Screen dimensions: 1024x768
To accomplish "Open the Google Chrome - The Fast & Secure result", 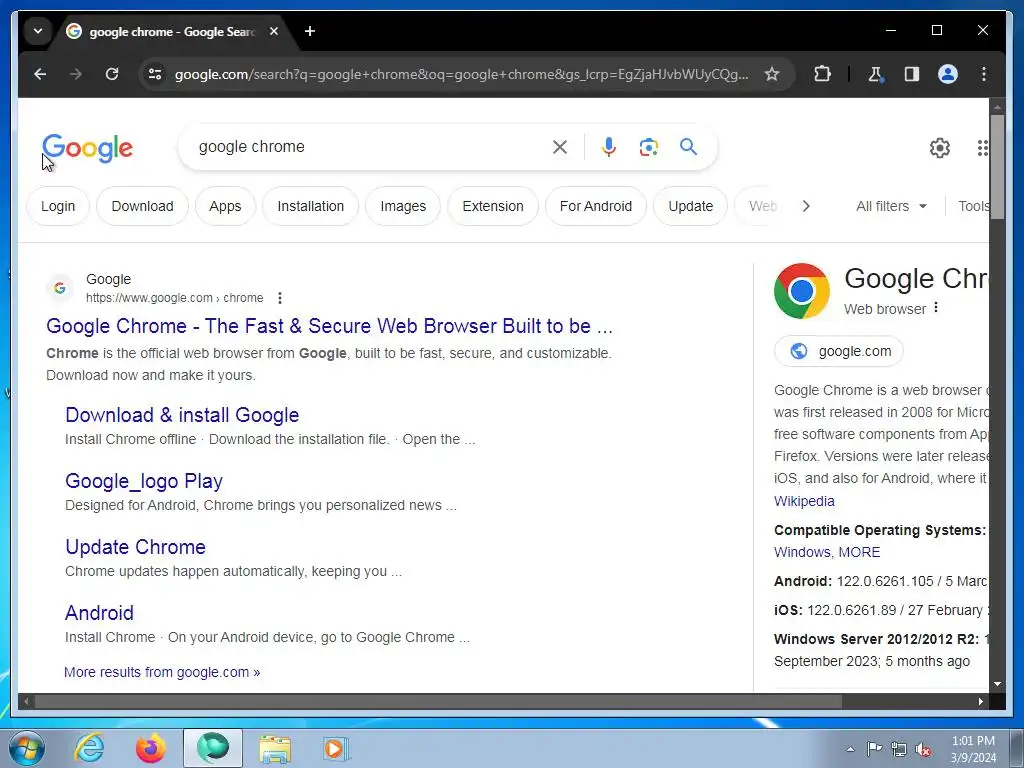I will coord(329,326).
